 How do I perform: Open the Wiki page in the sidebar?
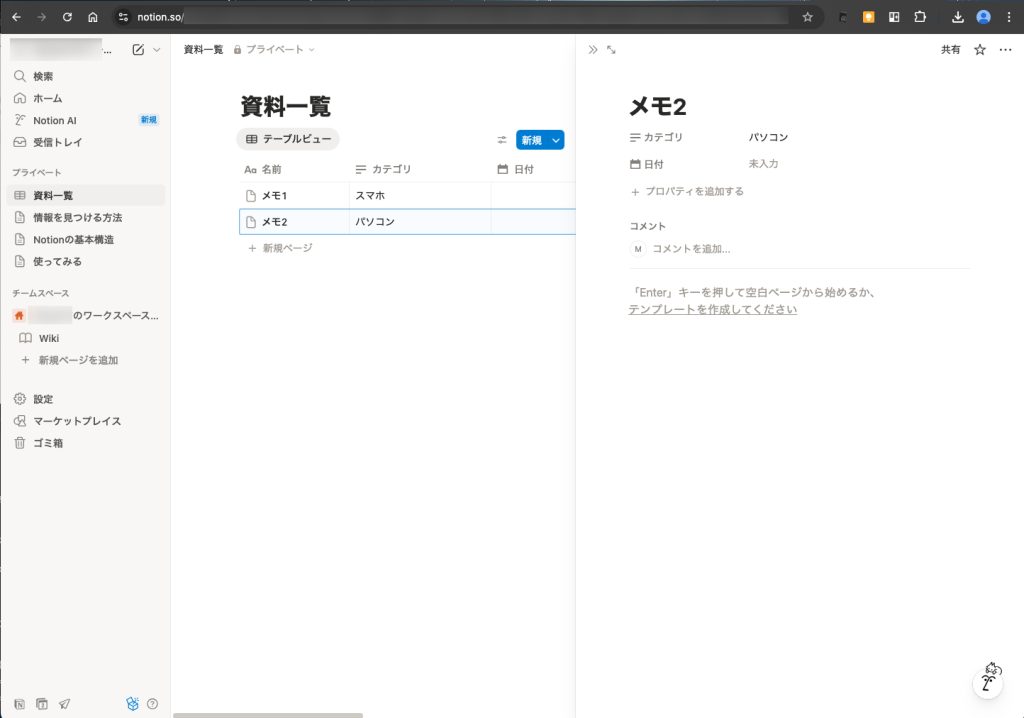coord(86,338)
